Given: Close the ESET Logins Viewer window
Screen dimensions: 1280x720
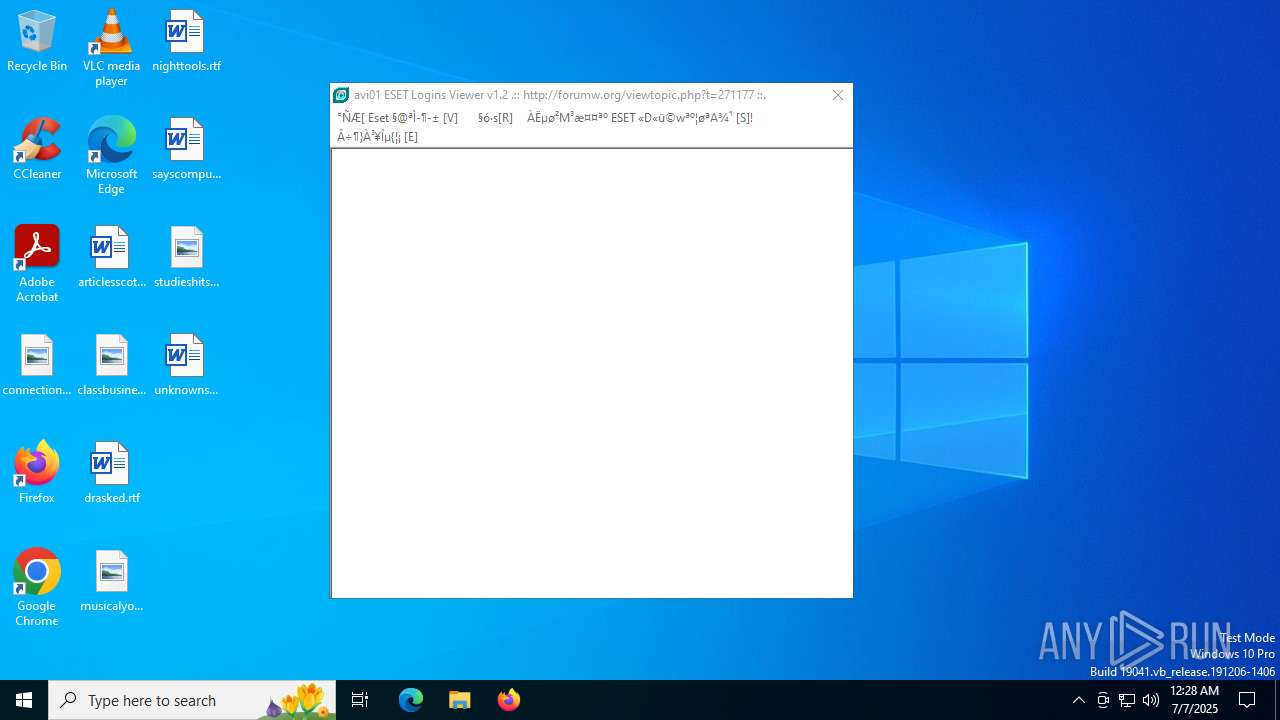Looking at the screenshot, I should point(838,95).
